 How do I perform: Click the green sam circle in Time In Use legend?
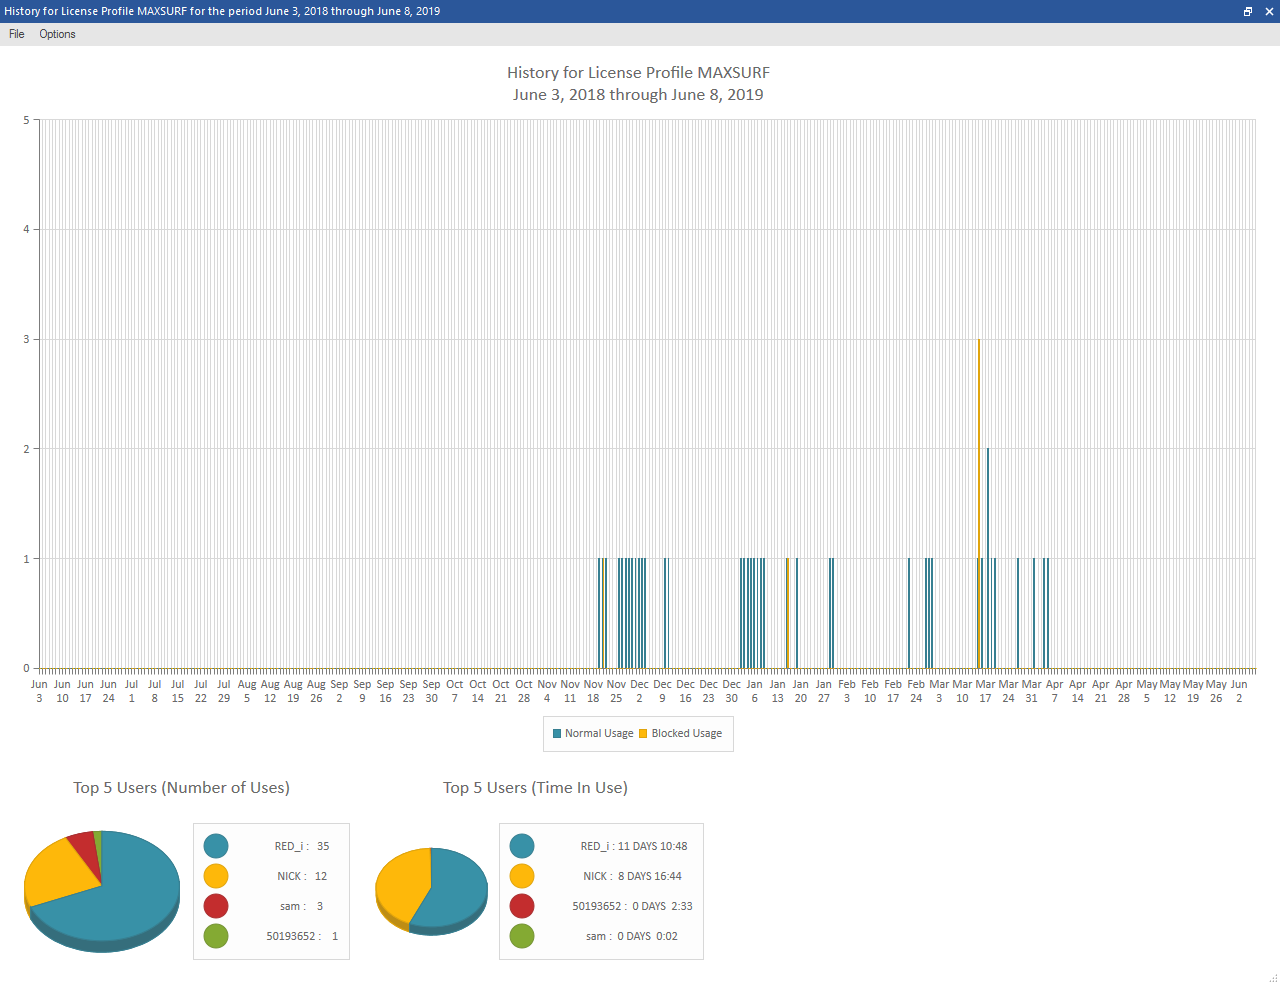[522, 936]
